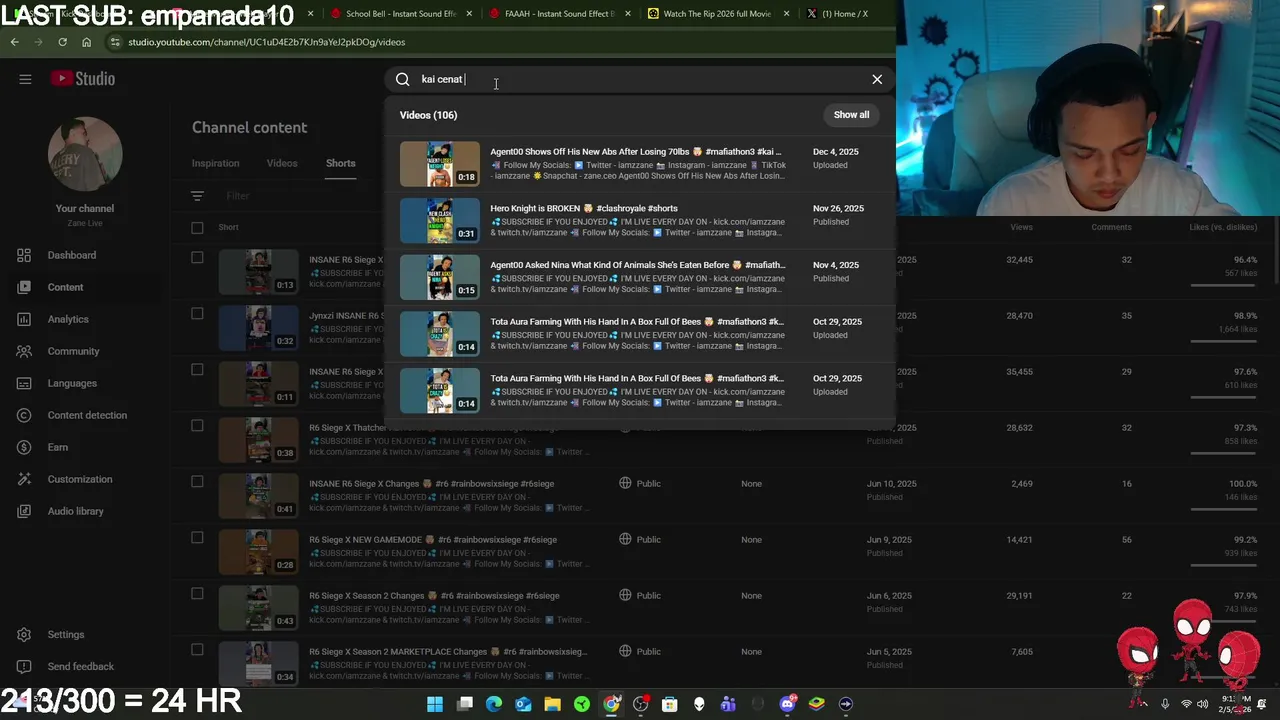Open Microsoft Store from the taskbar
This screenshot has height=720, width=1280.
[670, 704]
